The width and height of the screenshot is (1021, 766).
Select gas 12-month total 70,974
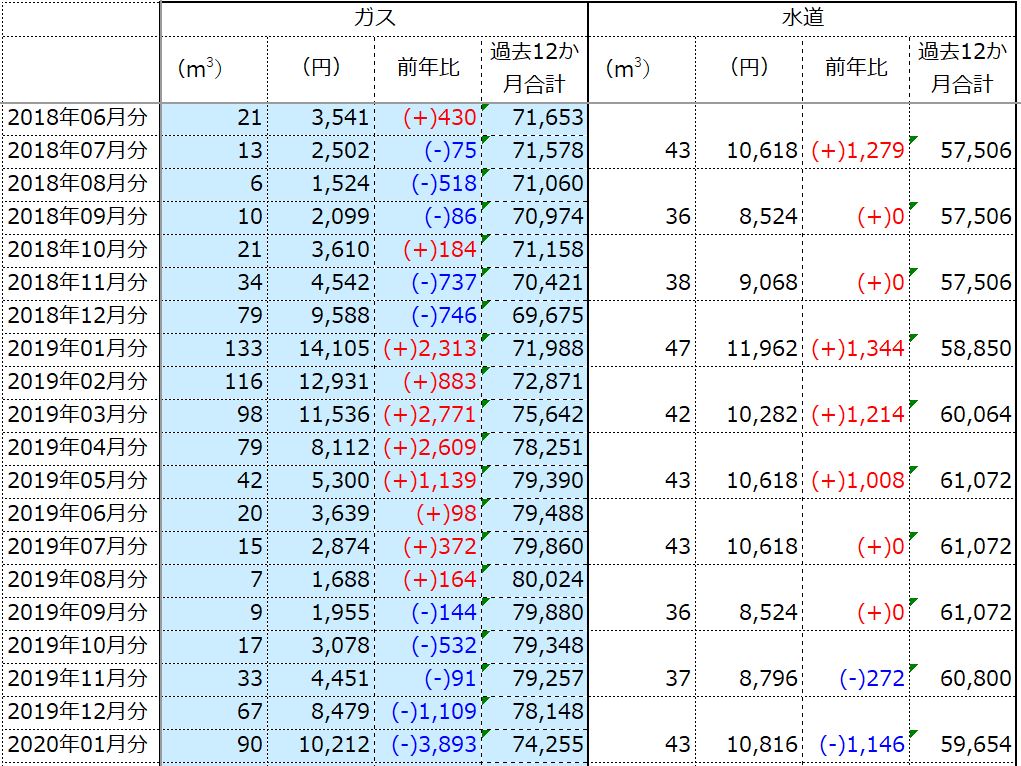coord(535,218)
